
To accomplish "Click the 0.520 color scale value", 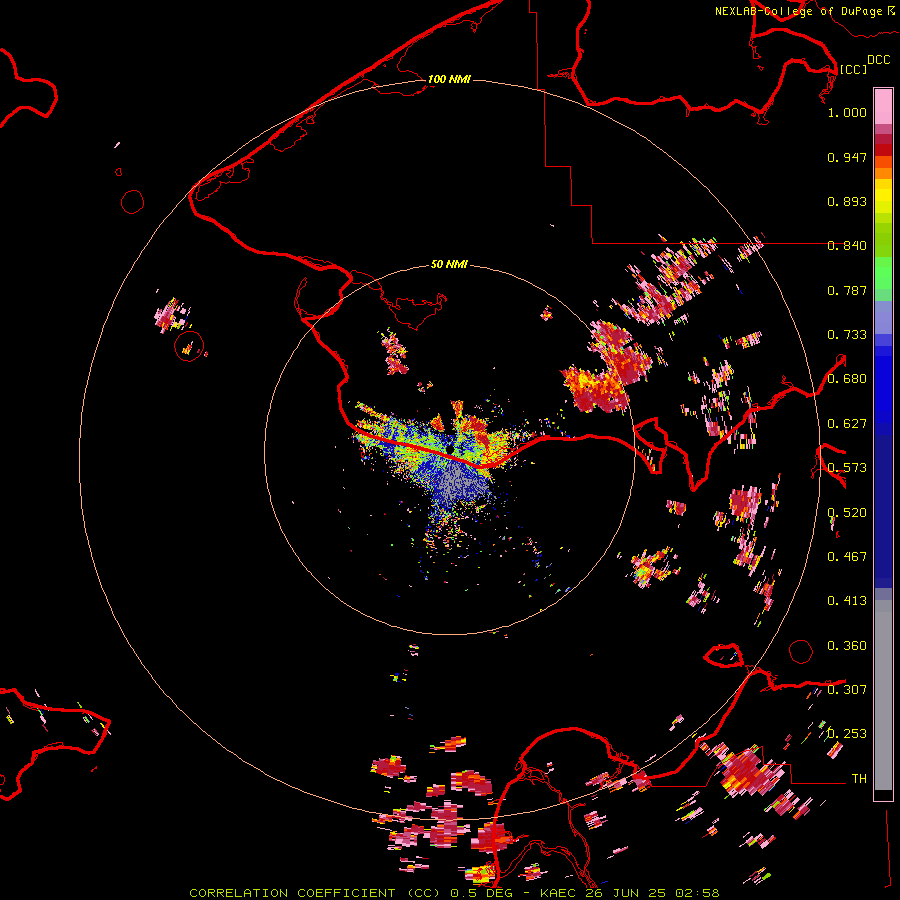I will (847, 513).
